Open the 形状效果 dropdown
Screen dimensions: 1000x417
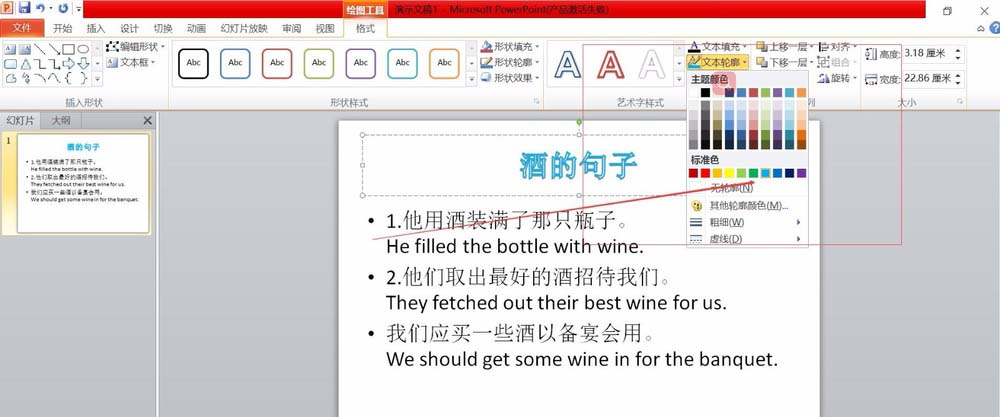510,78
